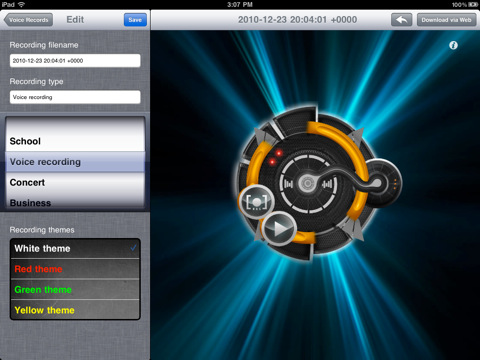Click Download via Web button
This screenshot has width=480, height=360.
[x=446, y=20]
